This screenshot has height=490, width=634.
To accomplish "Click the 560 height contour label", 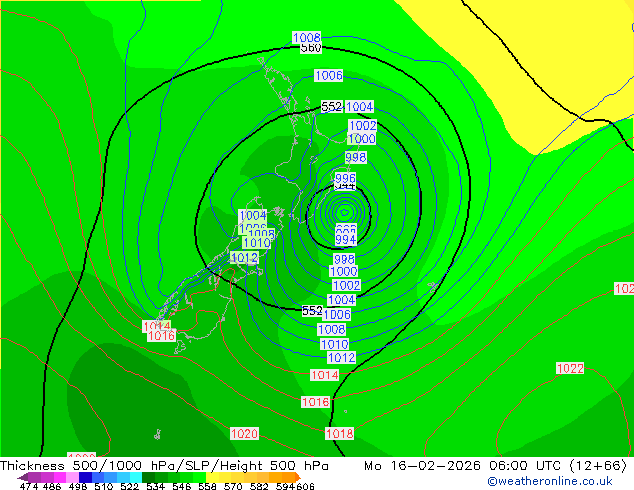I will click(311, 48).
